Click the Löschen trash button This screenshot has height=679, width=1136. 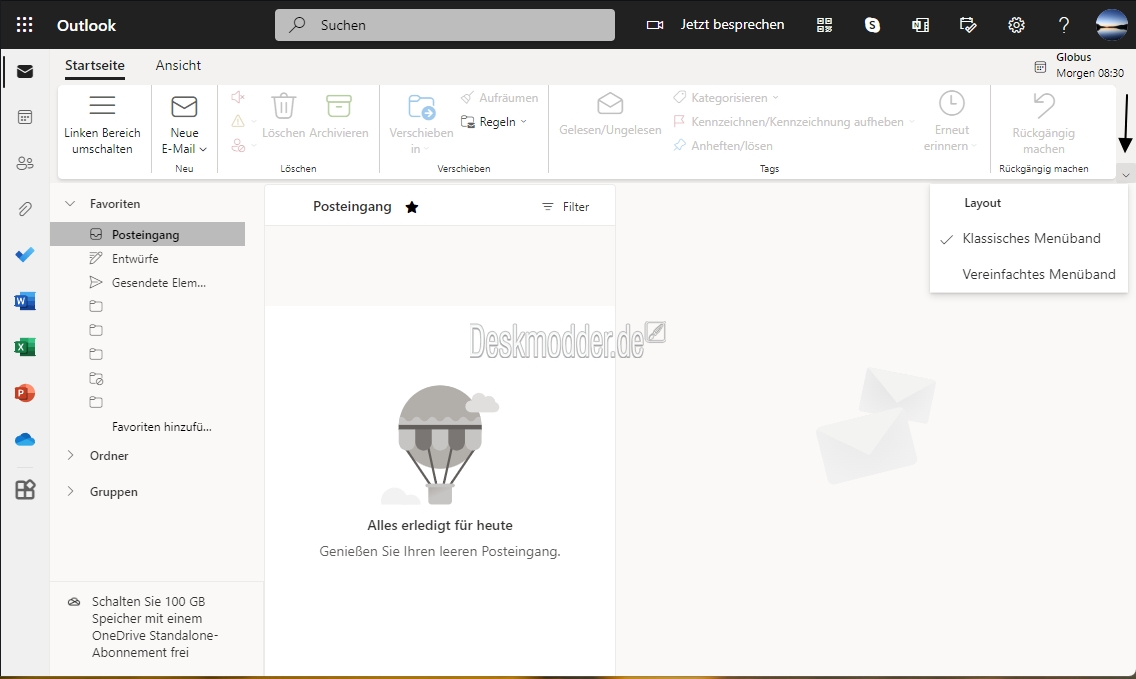click(x=283, y=116)
